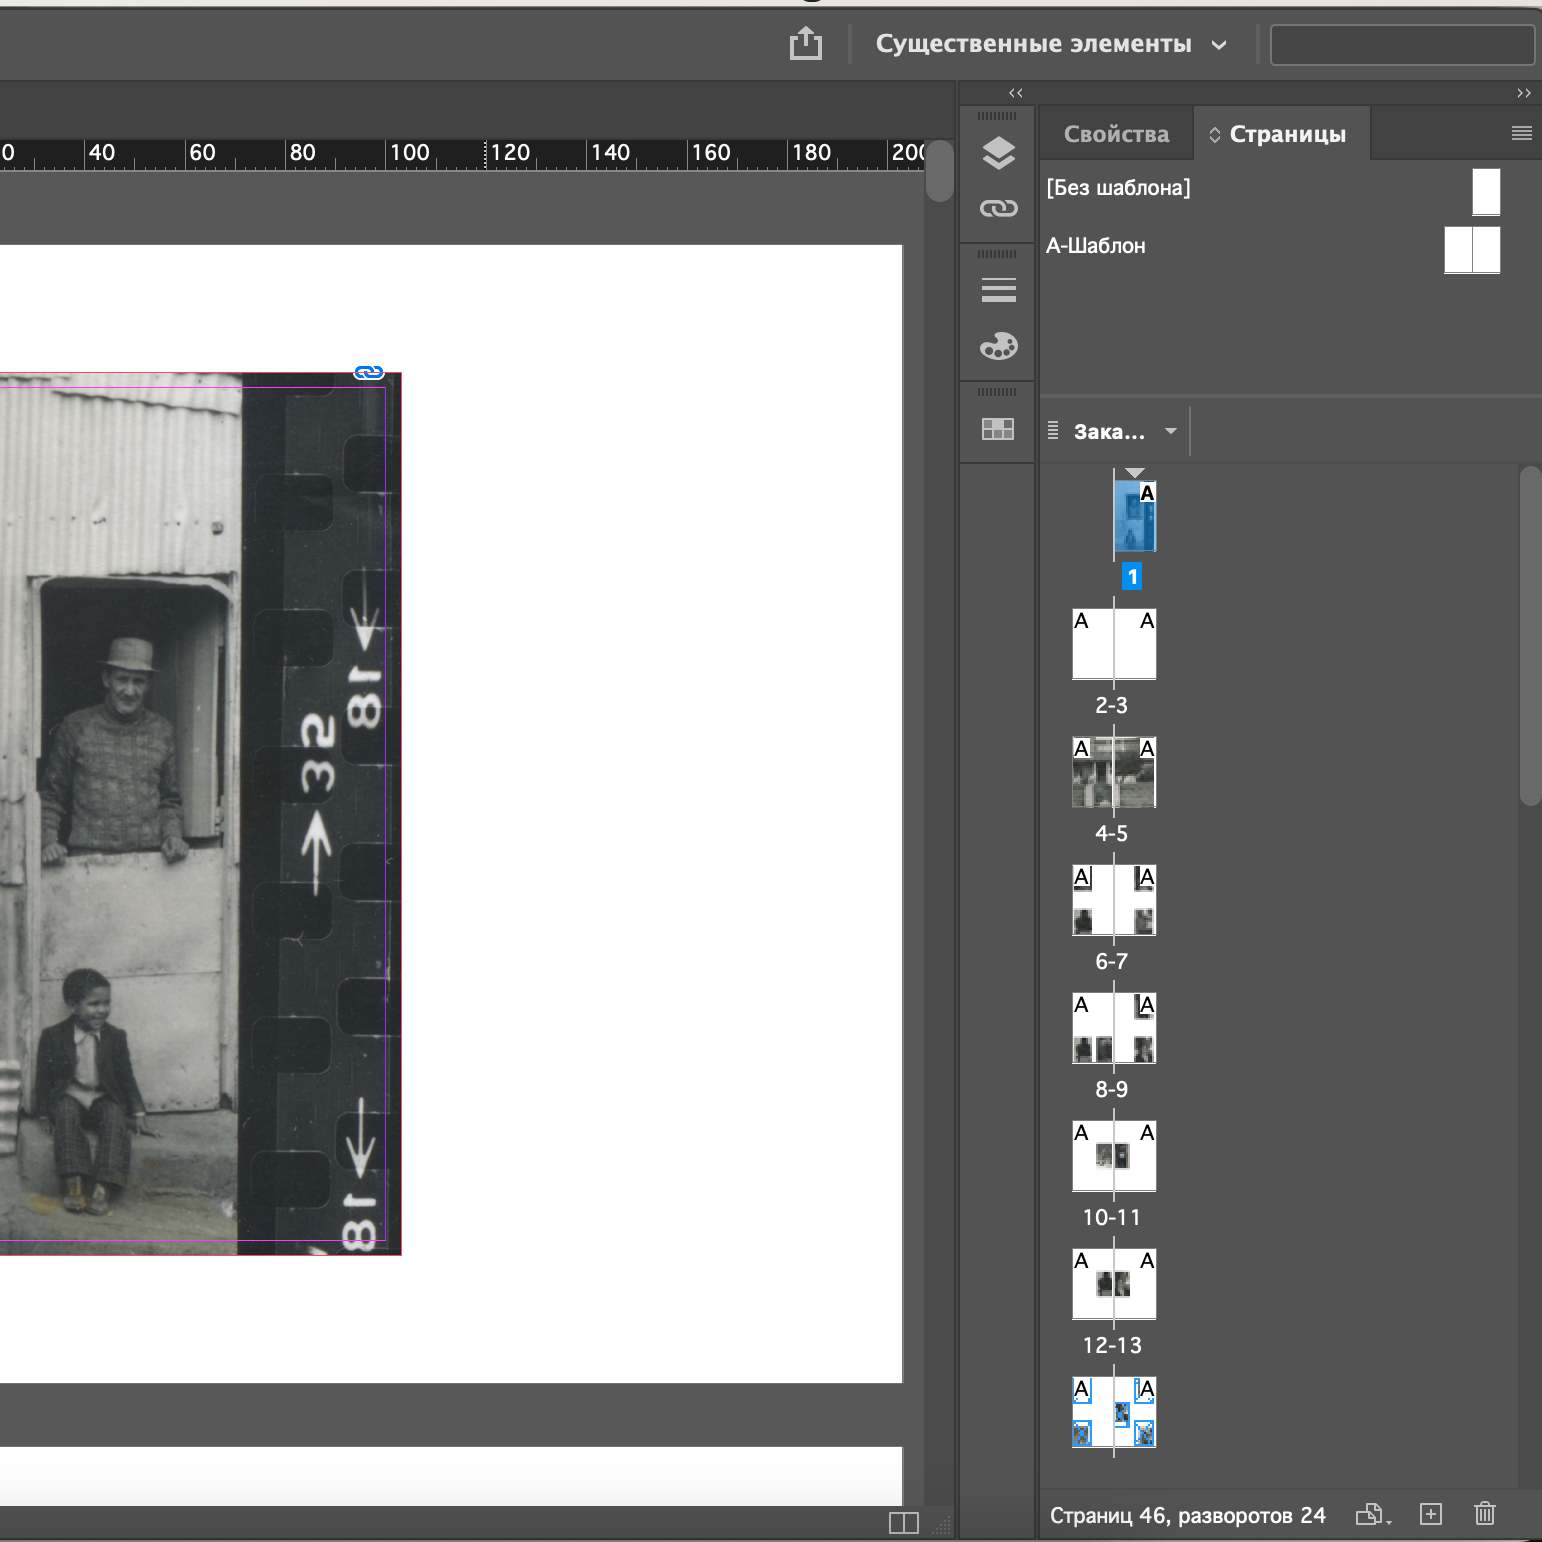Click the А-Шаблон spread thumbnail
This screenshot has height=1542, width=1542.
(x=1472, y=249)
